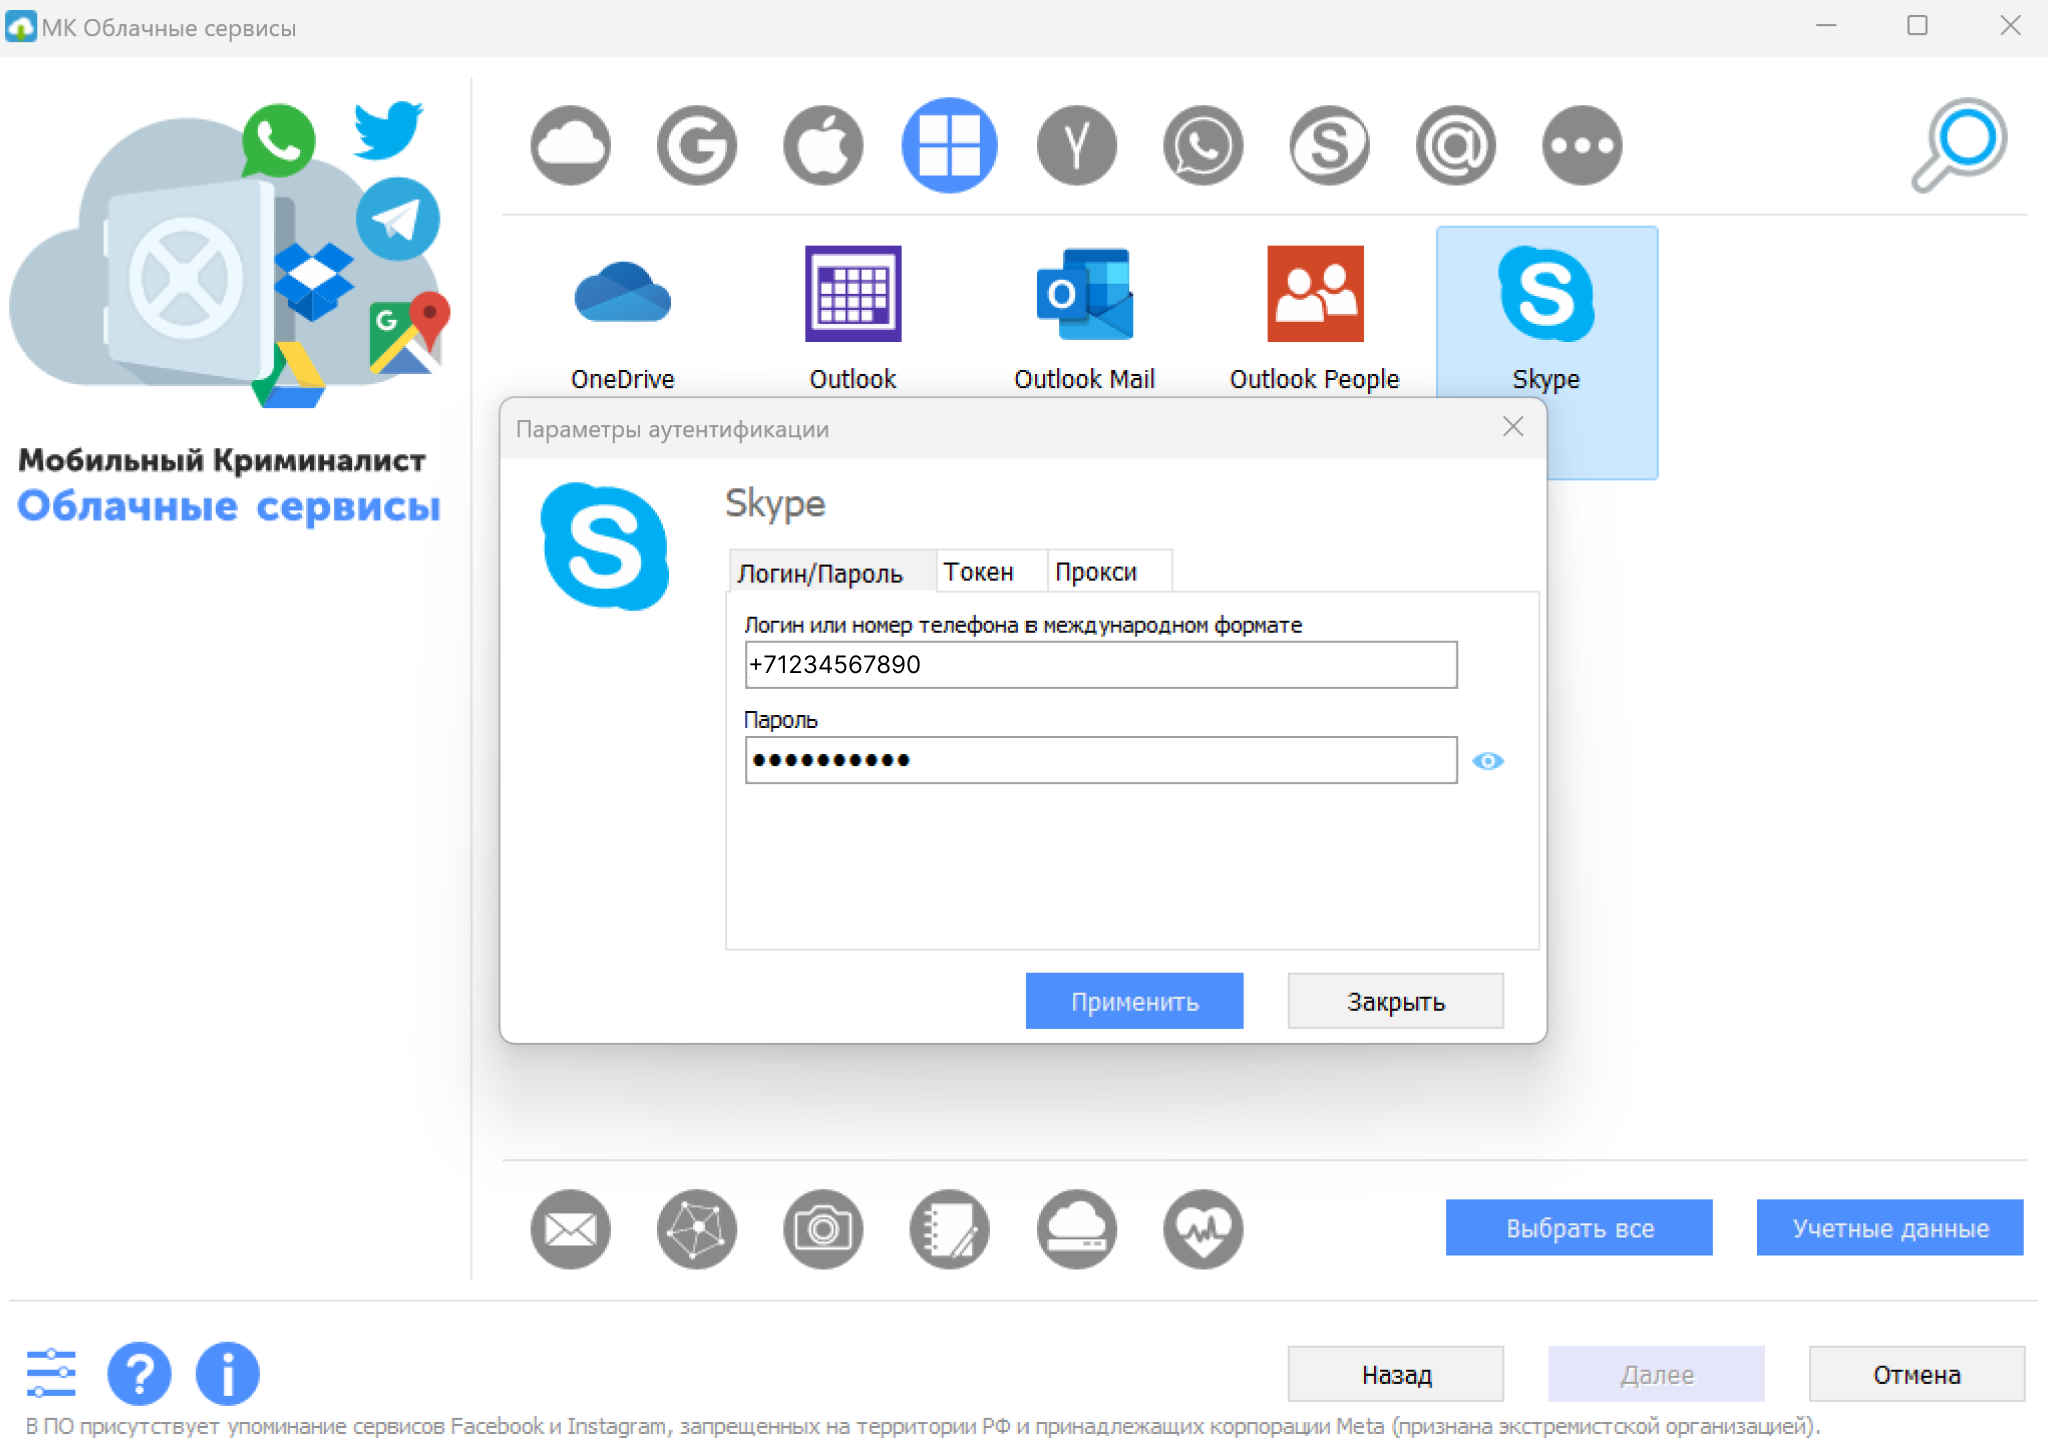Viewport: 2048px width, 1442px height.
Task: Show password with the eye icon
Action: (1488, 761)
